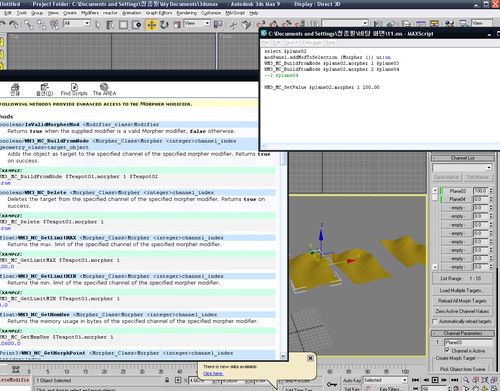Activate the Select and Move tool

click(x=152, y=25)
